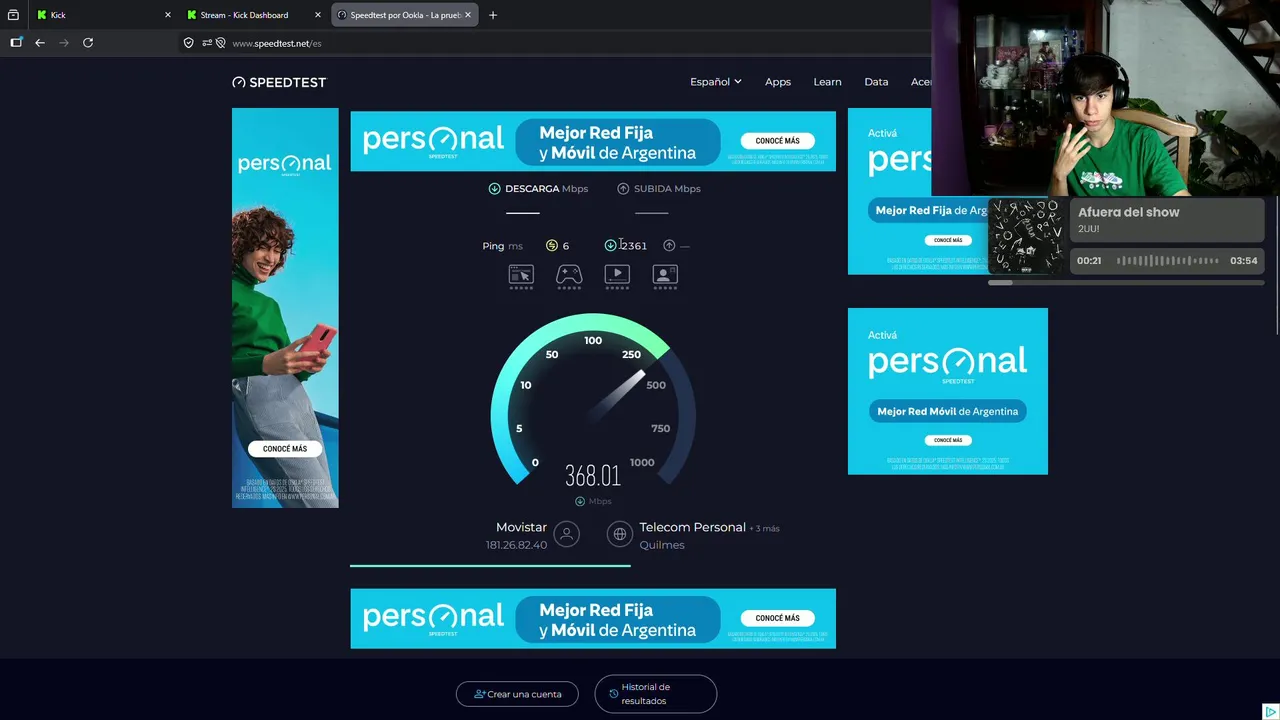Open the Apps menu item

(x=778, y=82)
